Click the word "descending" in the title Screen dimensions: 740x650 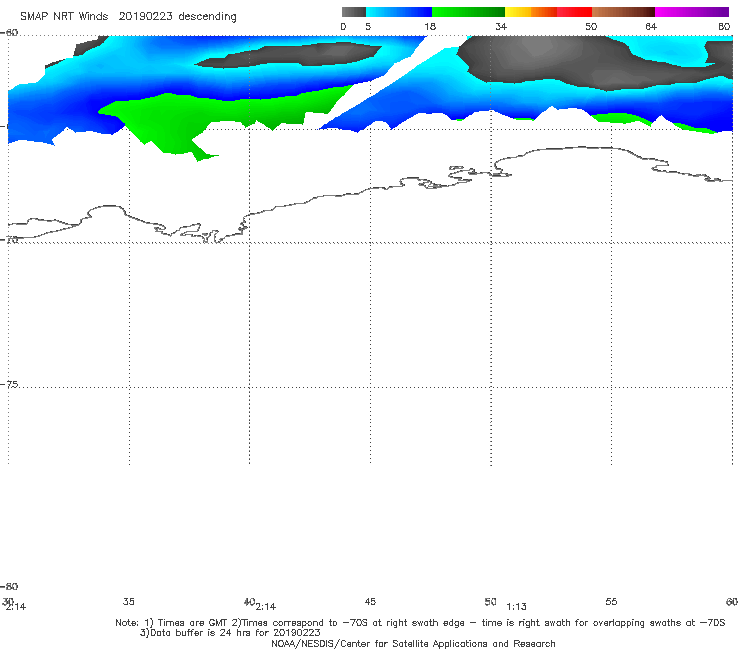click(208, 17)
